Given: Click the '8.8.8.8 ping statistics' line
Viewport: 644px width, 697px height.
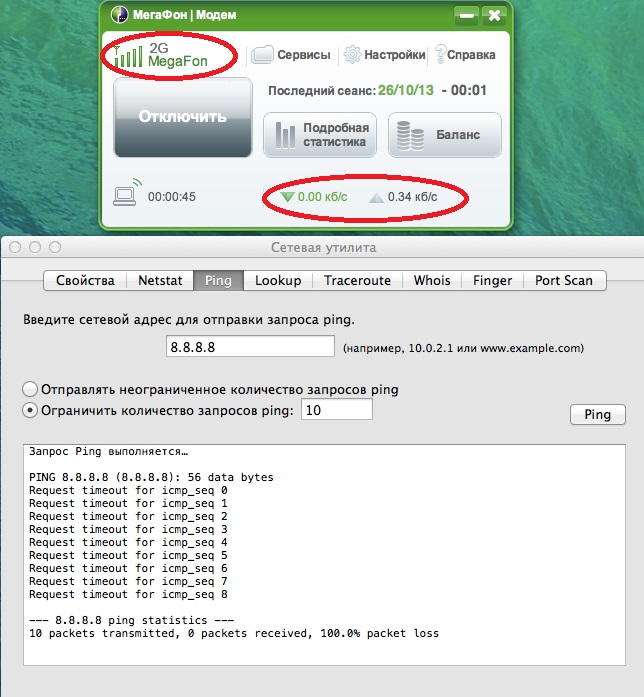Looking at the screenshot, I should click(x=132, y=620).
